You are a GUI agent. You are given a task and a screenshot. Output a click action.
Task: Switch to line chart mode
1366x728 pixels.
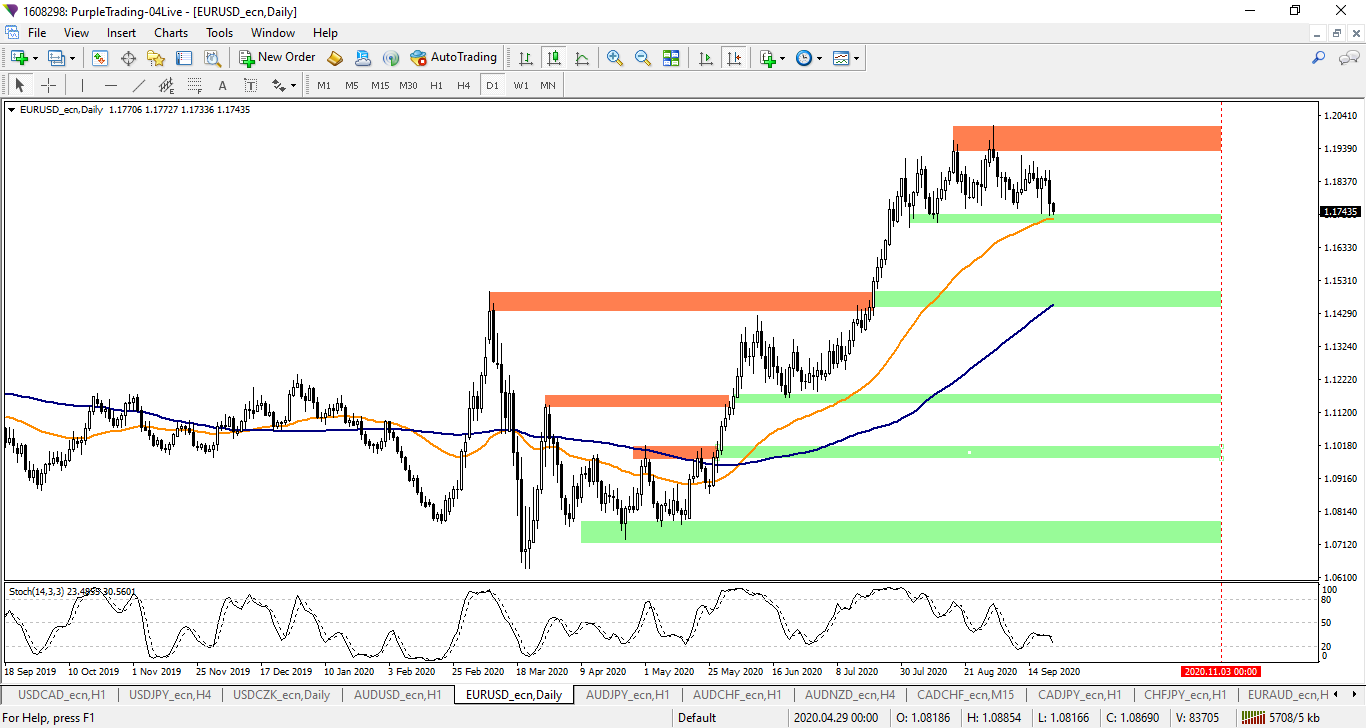(x=582, y=58)
